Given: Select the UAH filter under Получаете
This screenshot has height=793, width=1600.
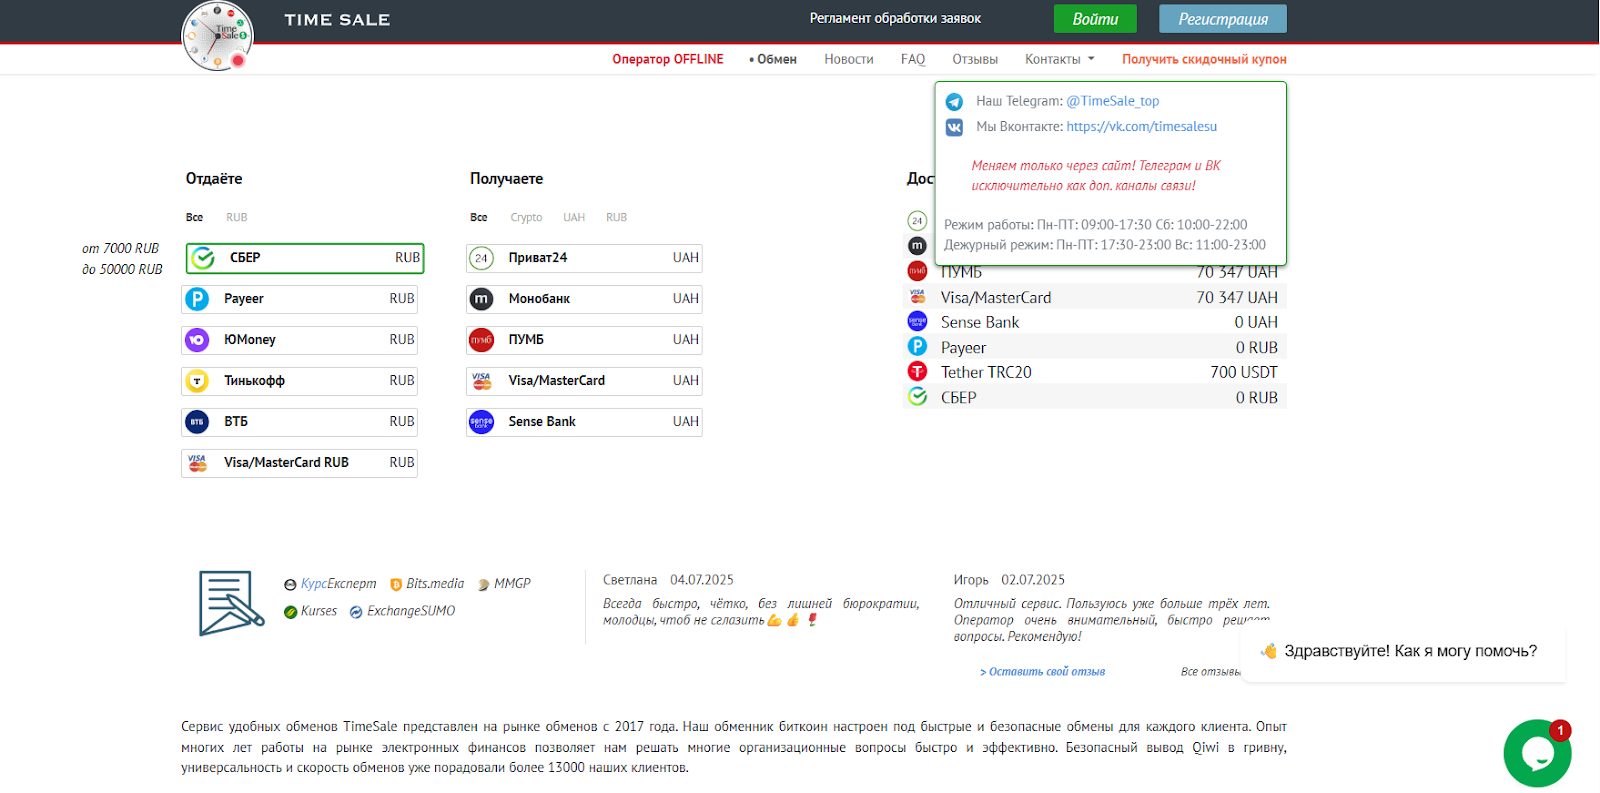Looking at the screenshot, I should coord(574,217).
